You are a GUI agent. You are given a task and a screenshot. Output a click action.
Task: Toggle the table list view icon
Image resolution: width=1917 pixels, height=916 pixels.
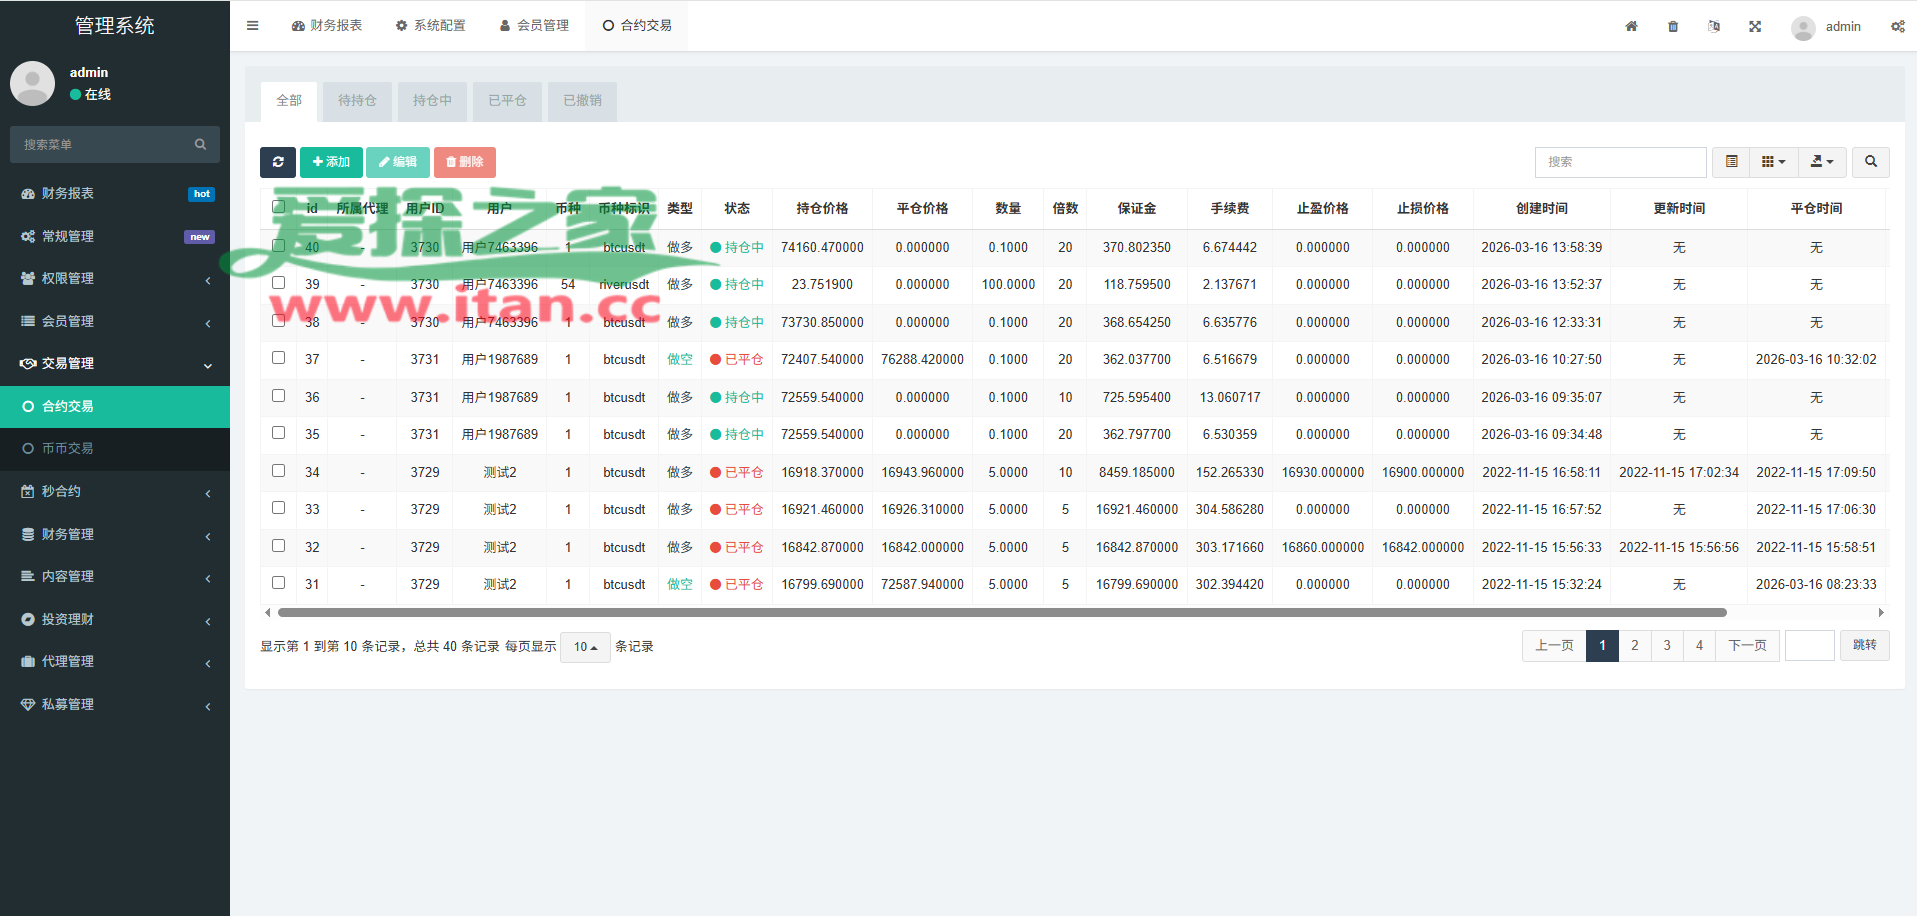[1731, 162]
